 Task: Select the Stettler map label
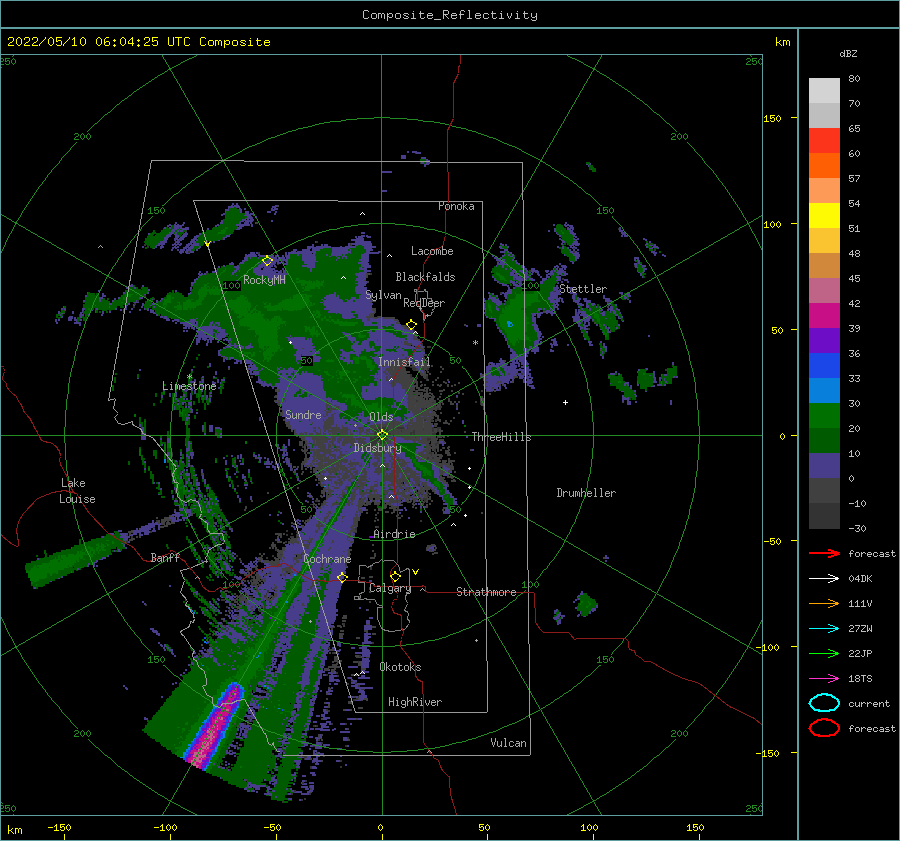(x=583, y=289)
